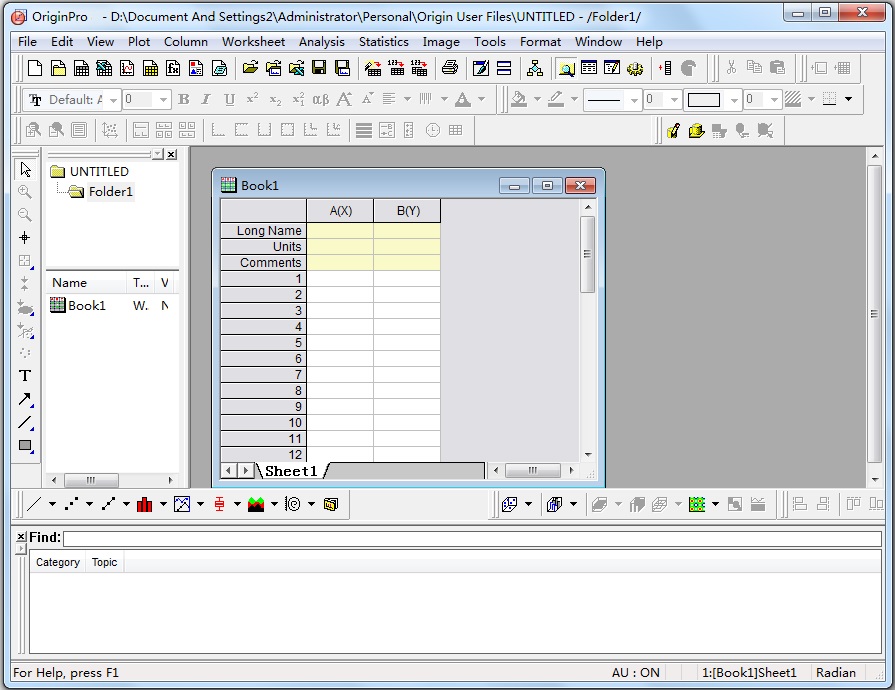Open the font size dropdown
The height and width of the screenshot is (690, 895).
(163, 100)
